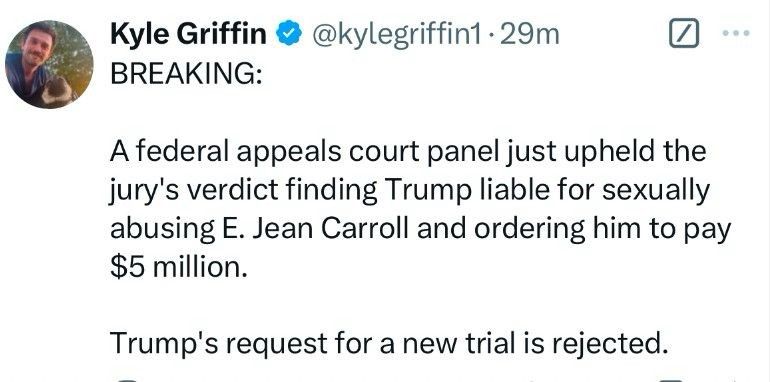Image resolution: width=770 pixels, height=382 pixels.
Task: Open the three-dot more options menu
Action: (x=737, y=33)
